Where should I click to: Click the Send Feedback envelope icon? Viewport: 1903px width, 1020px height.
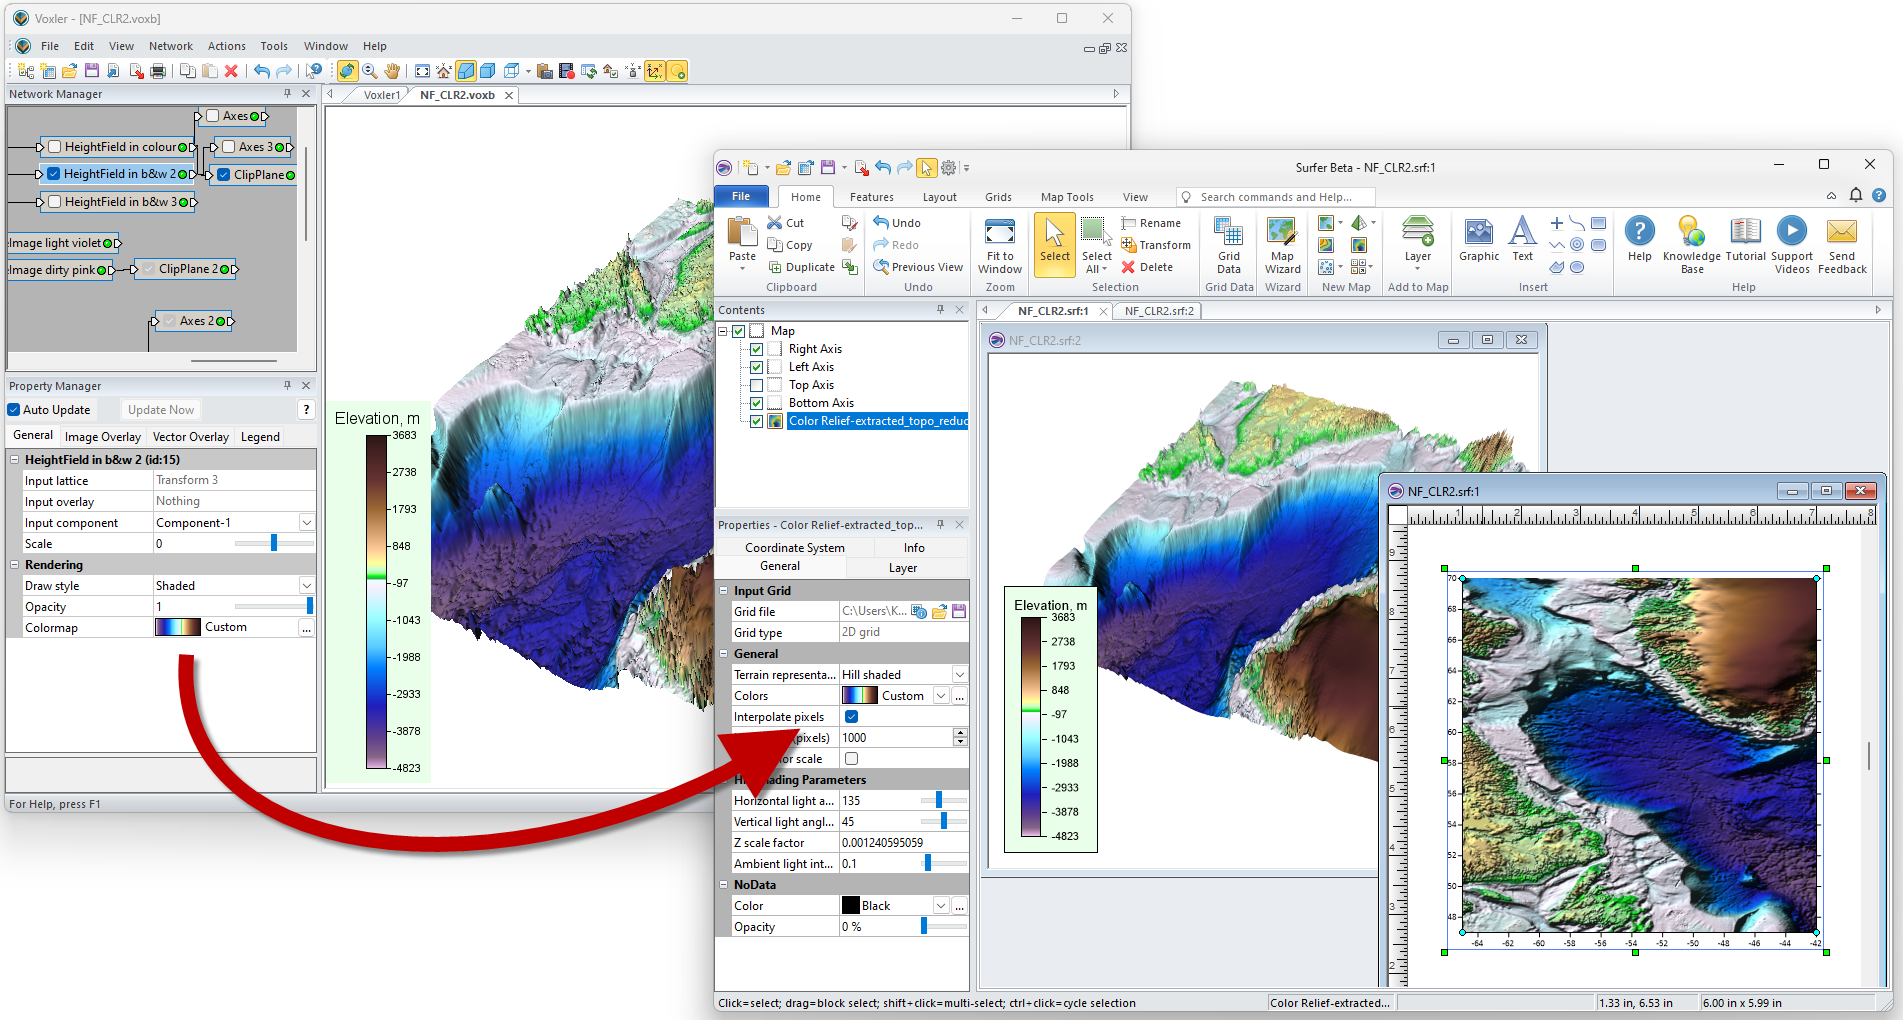[1841, 233]
